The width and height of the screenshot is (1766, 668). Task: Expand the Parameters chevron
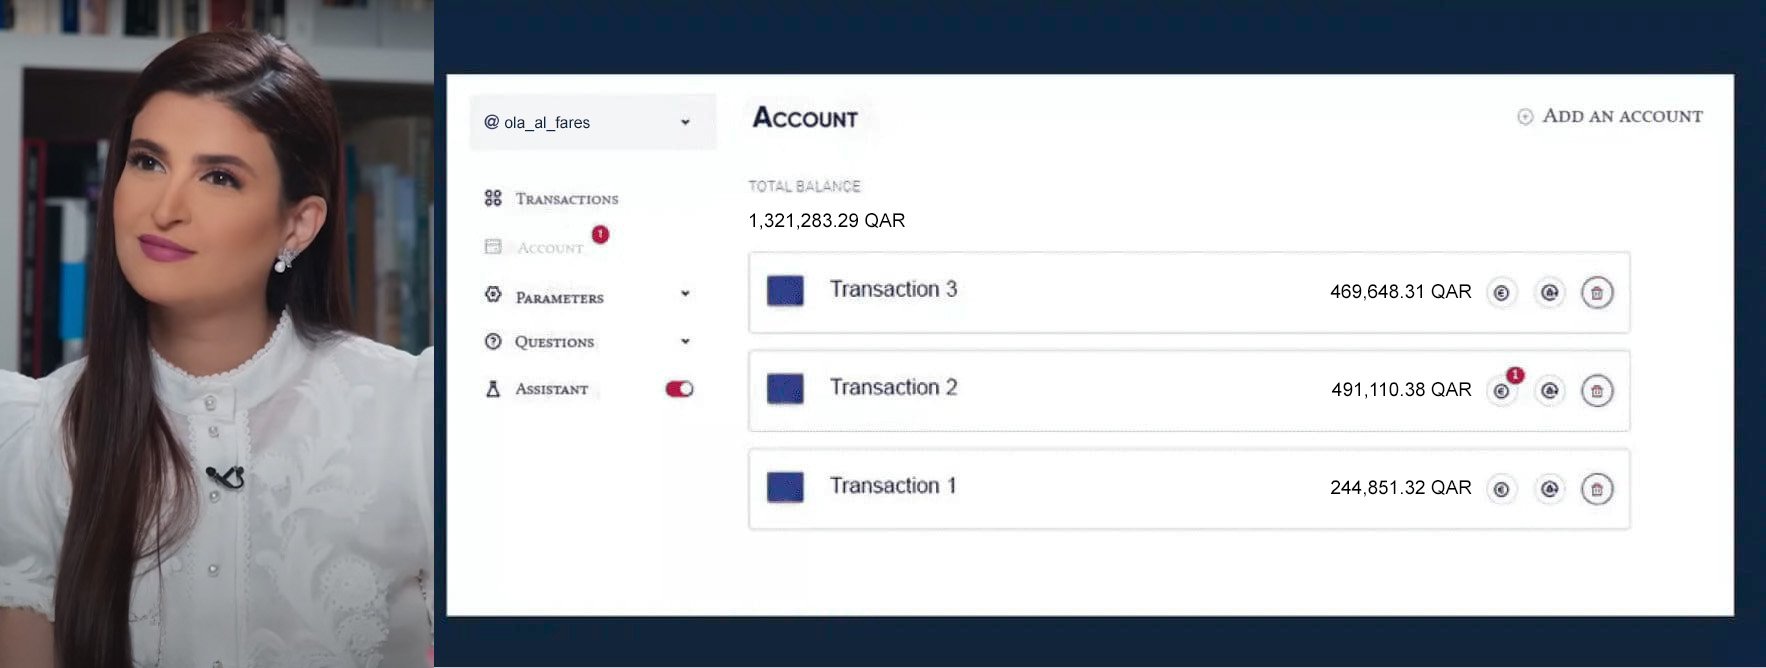[685, 294]
